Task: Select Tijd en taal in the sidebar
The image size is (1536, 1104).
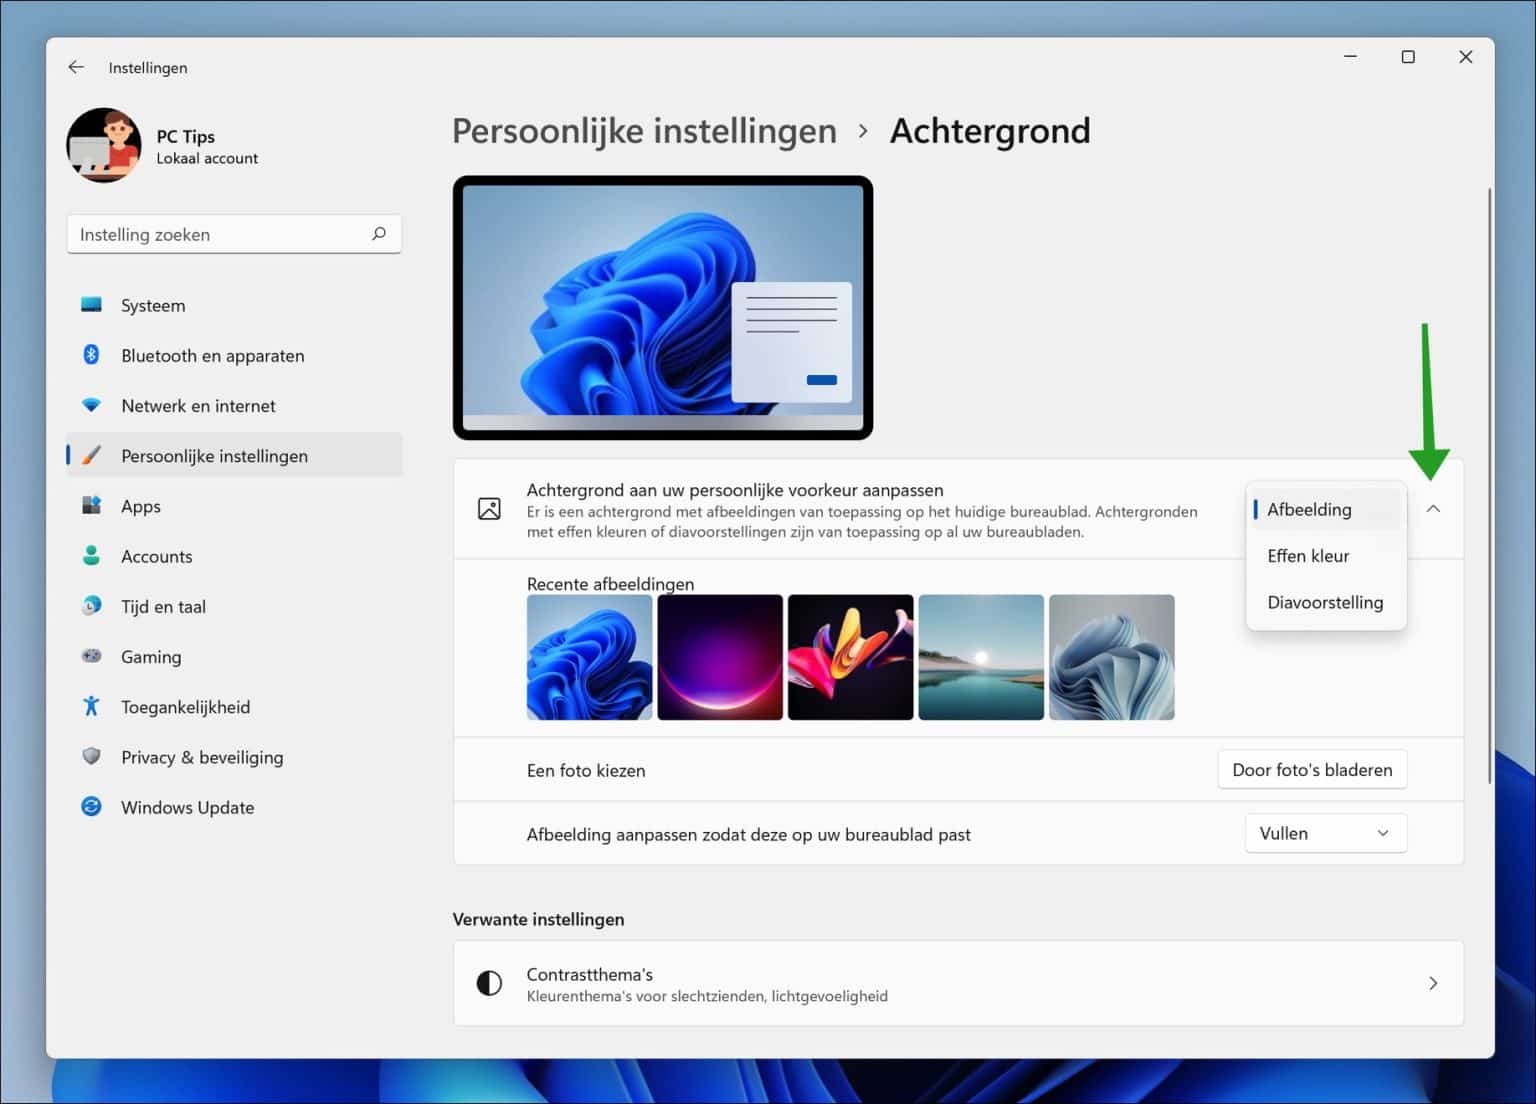Action: click(x=163, y=606)
